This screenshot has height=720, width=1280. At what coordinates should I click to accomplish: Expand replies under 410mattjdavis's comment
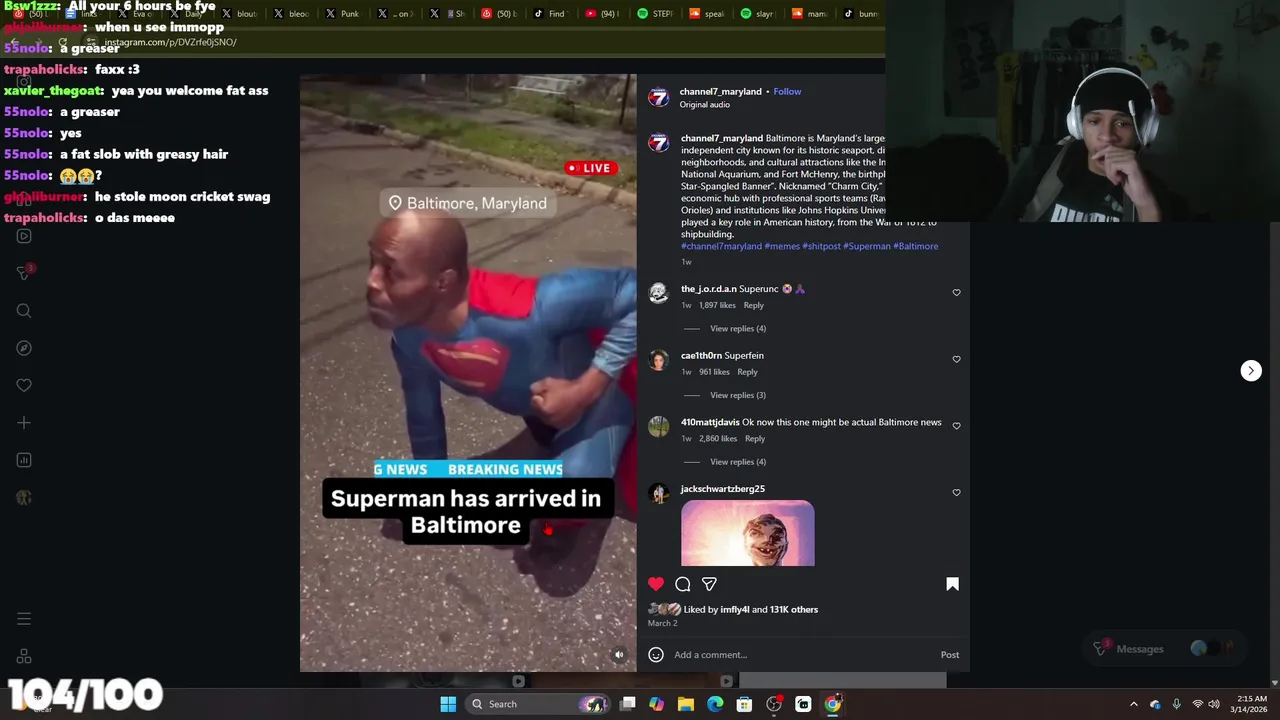click(738, 462)
